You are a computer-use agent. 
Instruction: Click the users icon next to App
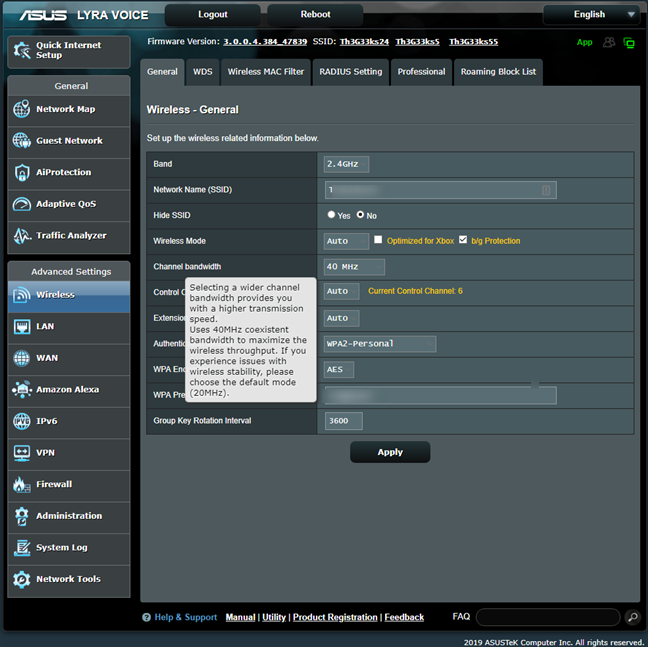609,42
